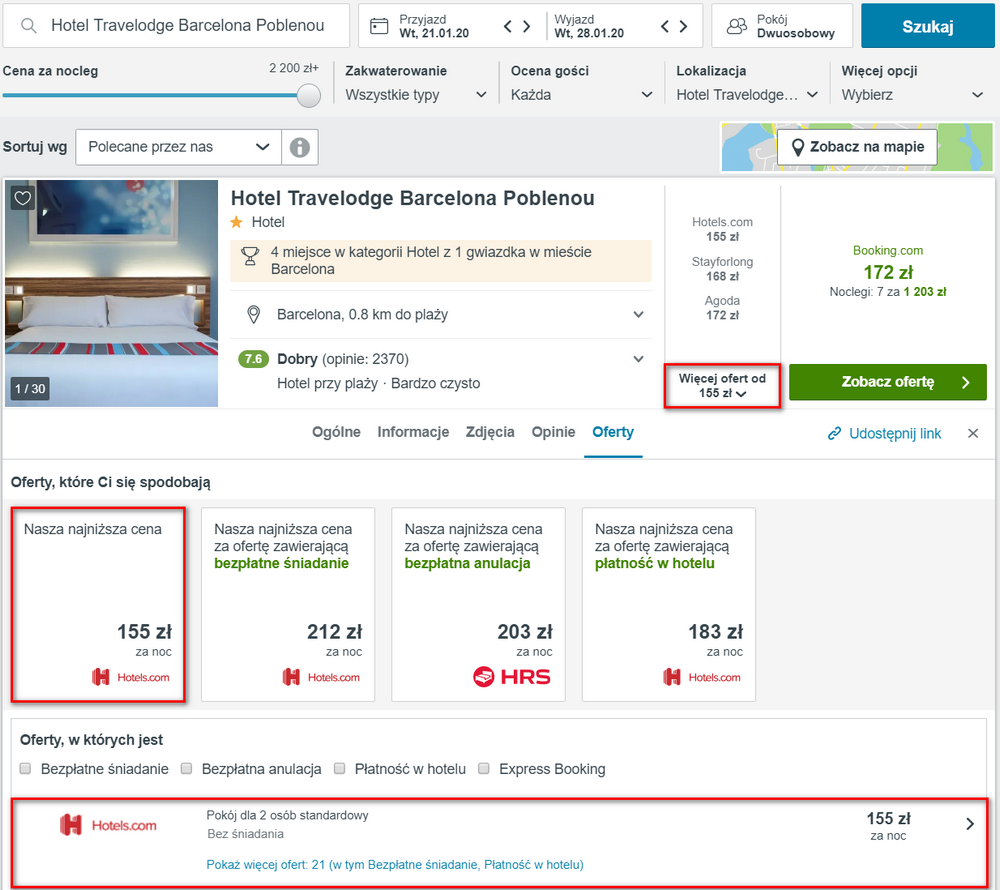This screenshot has width=1000, height=890.
Task: Switch to the Opinie tab
Action: coord(553,432)
